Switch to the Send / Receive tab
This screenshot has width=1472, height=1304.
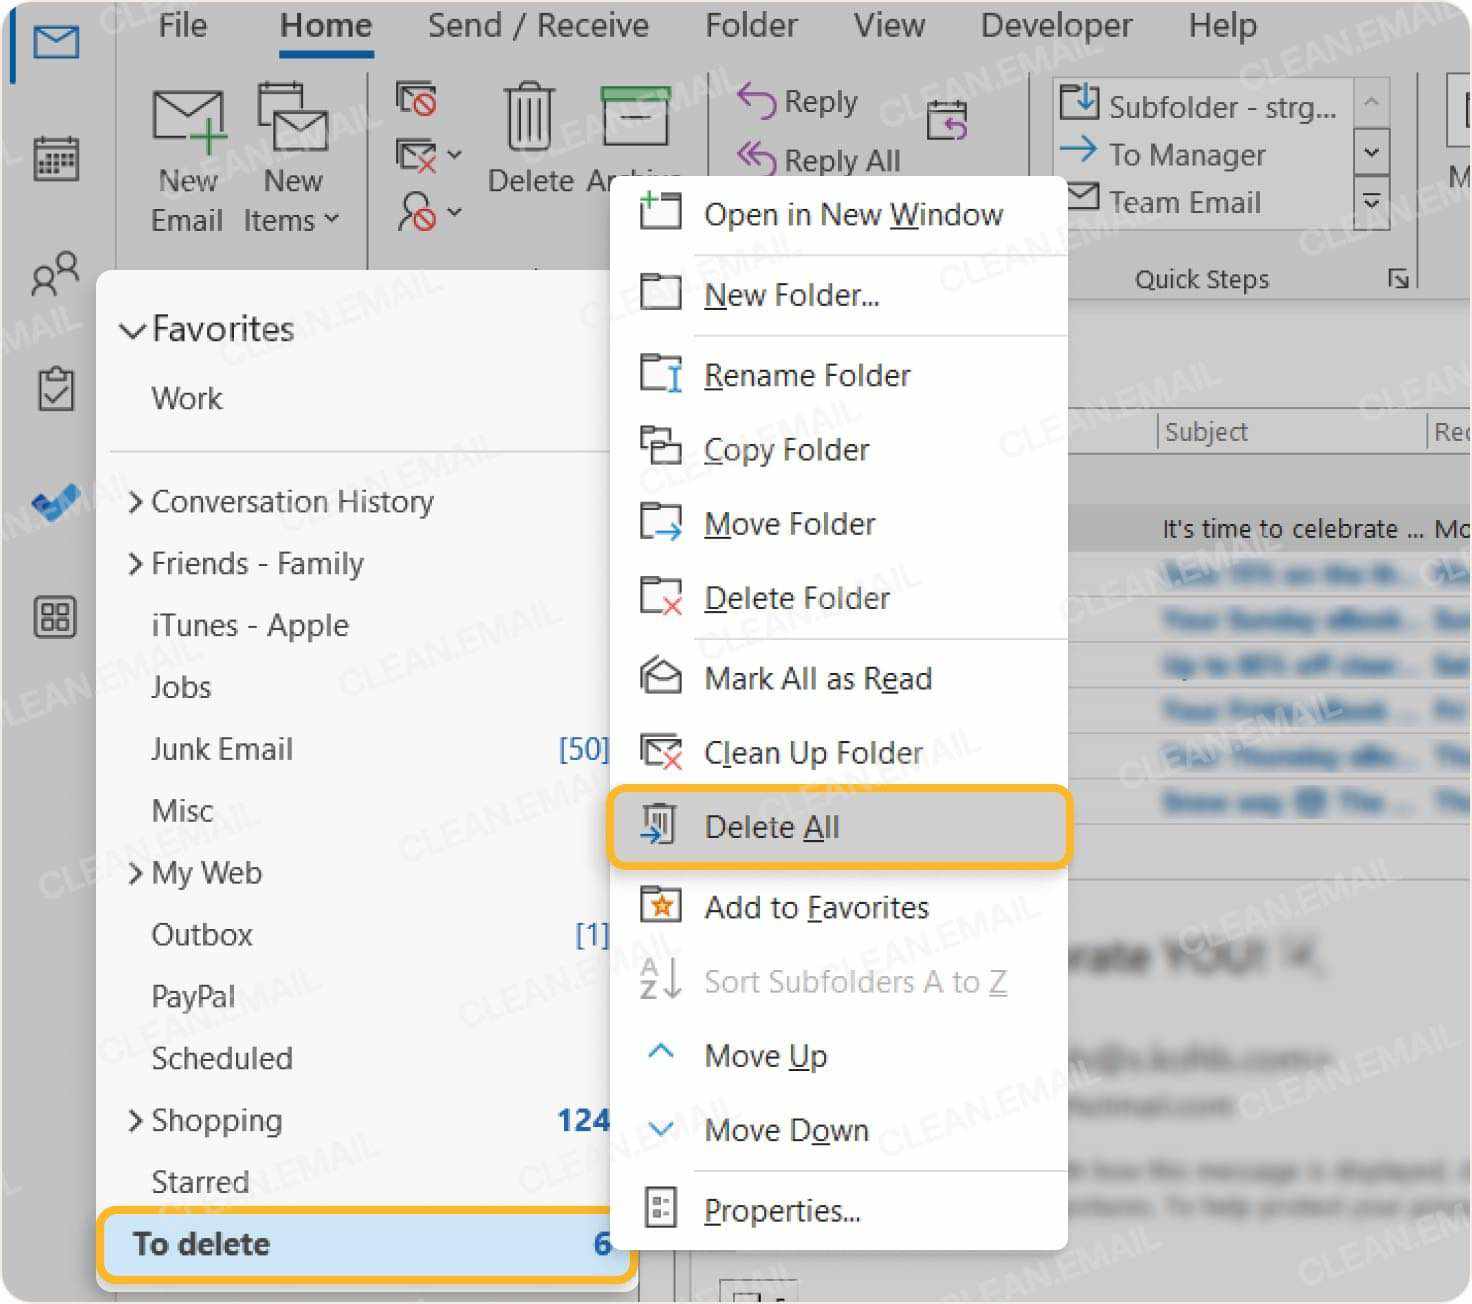[x=538, y=26]
